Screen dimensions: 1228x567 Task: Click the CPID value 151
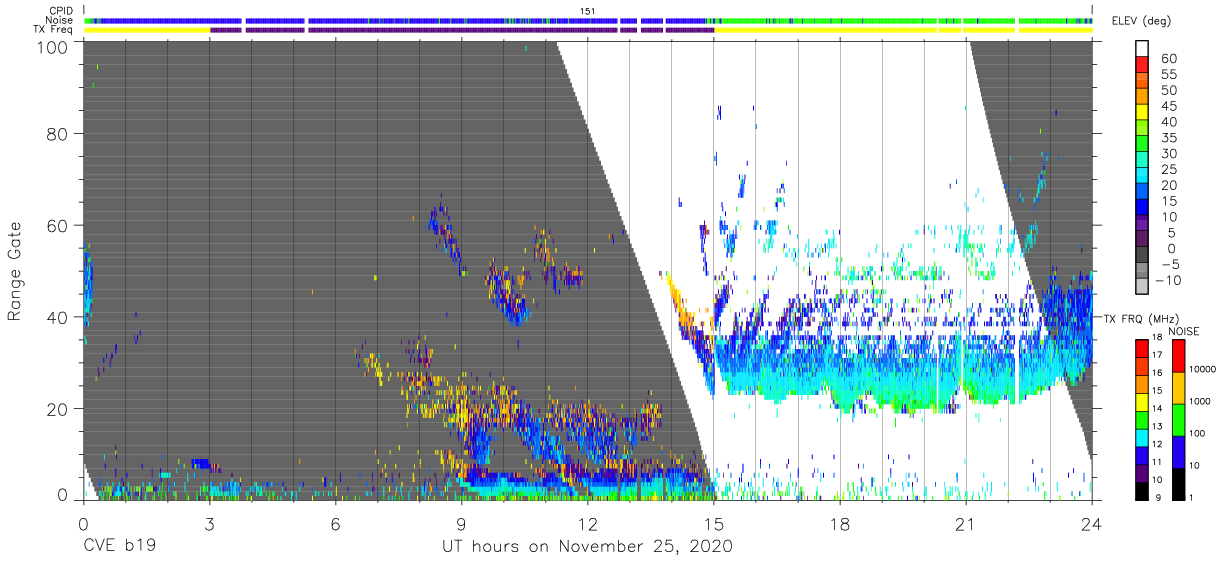click(587, 11)
